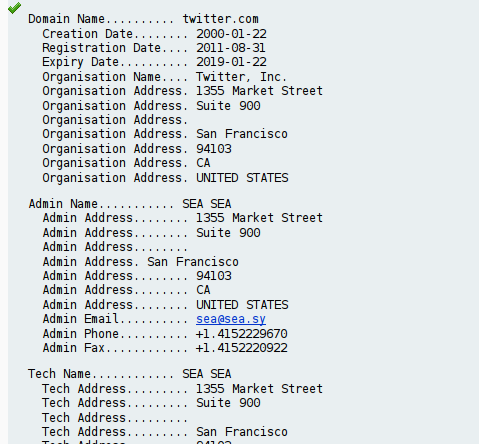Click the Admin Name SEA SEA value
This screenshot has height=444, width=479.
point(207,204)
